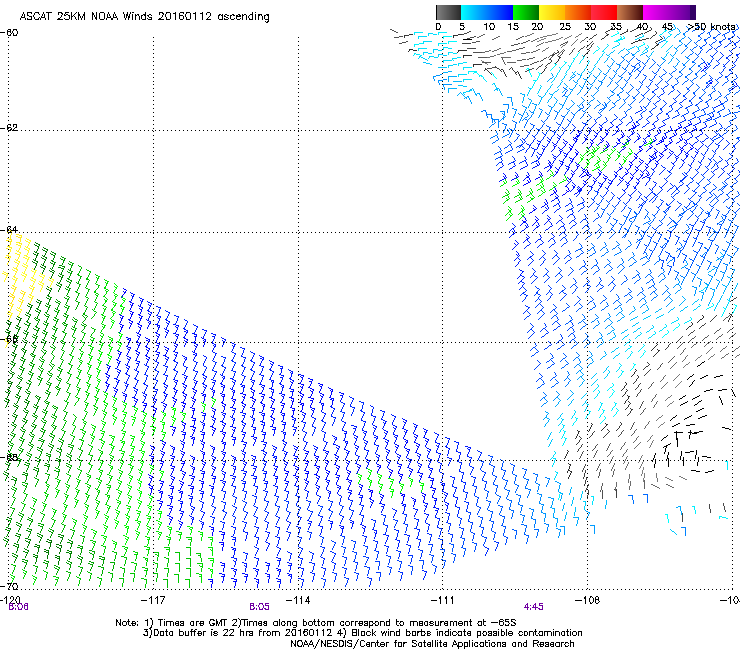Click the brown 35-40 knots legend color
Image resolution: width=740 pixels, height=650 pixels.
point(630,12)
